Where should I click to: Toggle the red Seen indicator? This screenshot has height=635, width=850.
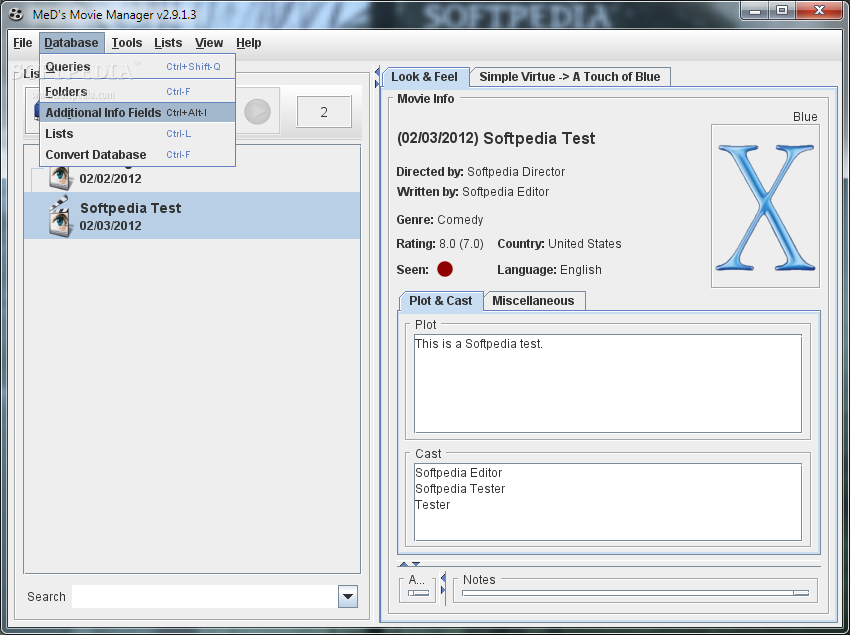(x=445, y=269)
